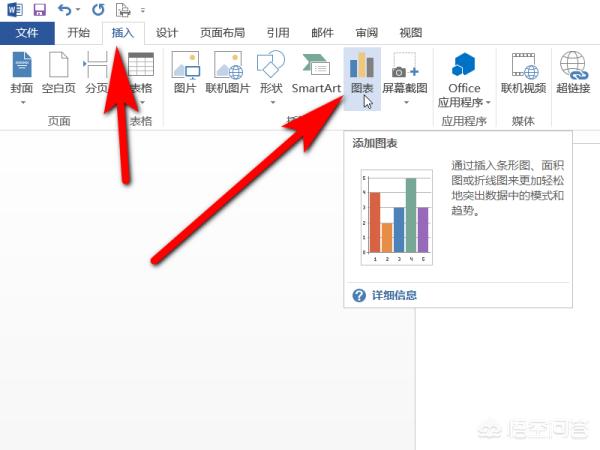The width and height of the screenshot is (600, 450).
Task: Insert online pictures (联机图片)
Action: [x=228, y=73]
